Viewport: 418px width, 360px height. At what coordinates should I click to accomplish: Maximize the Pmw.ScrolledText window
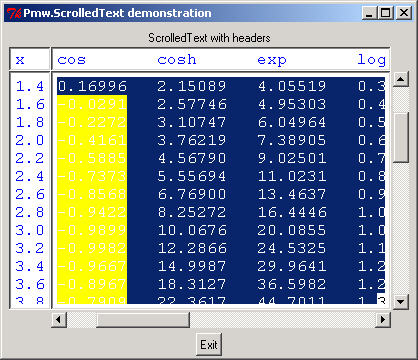[386, 13]
